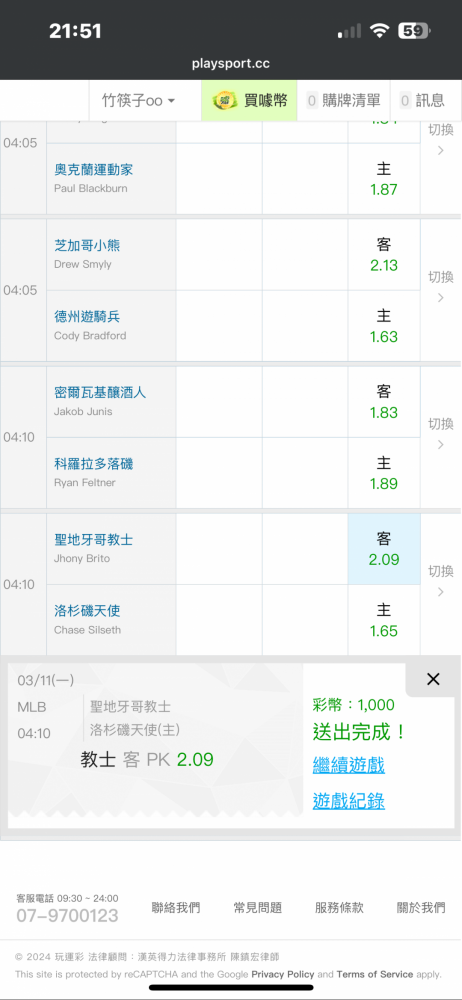Tap 切換 arrow for Brewers-Rockies game
The width and height of the screenshot is (462, 1000).
(440, 434)
